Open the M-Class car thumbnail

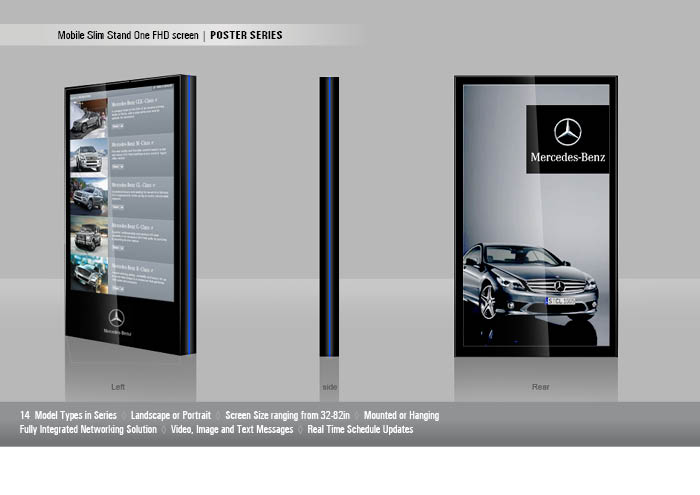coord(88,157)
